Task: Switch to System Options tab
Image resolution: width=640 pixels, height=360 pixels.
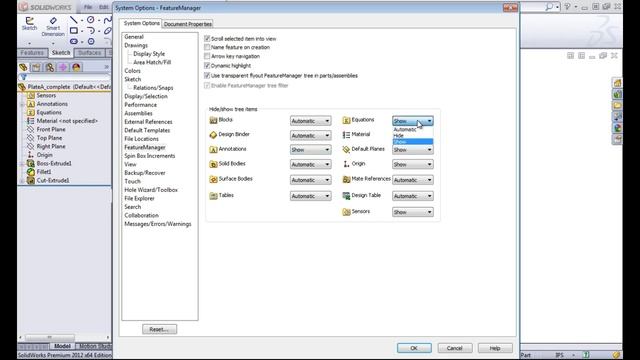Action: [x=142, y=23]
